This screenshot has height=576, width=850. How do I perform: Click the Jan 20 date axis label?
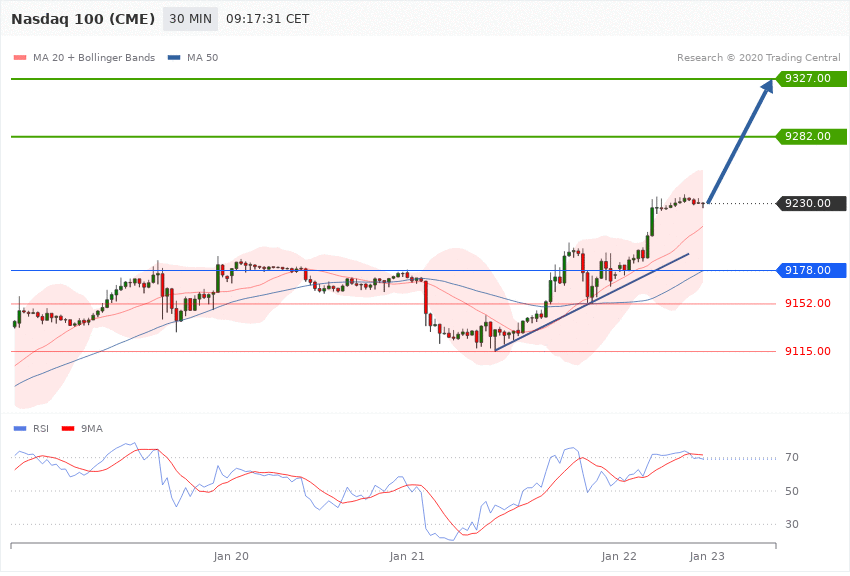point(231,556)
